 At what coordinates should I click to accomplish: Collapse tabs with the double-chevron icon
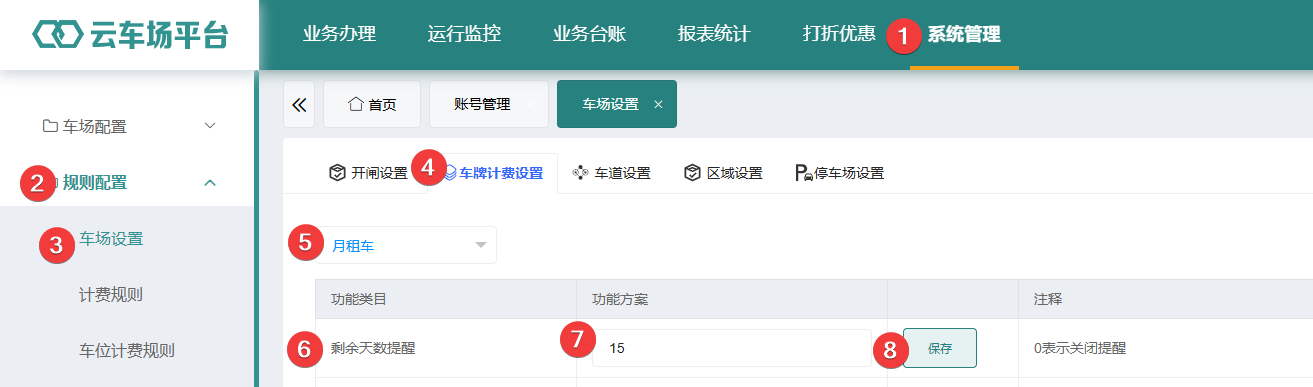pyautogui.click(x=299, y=104)
